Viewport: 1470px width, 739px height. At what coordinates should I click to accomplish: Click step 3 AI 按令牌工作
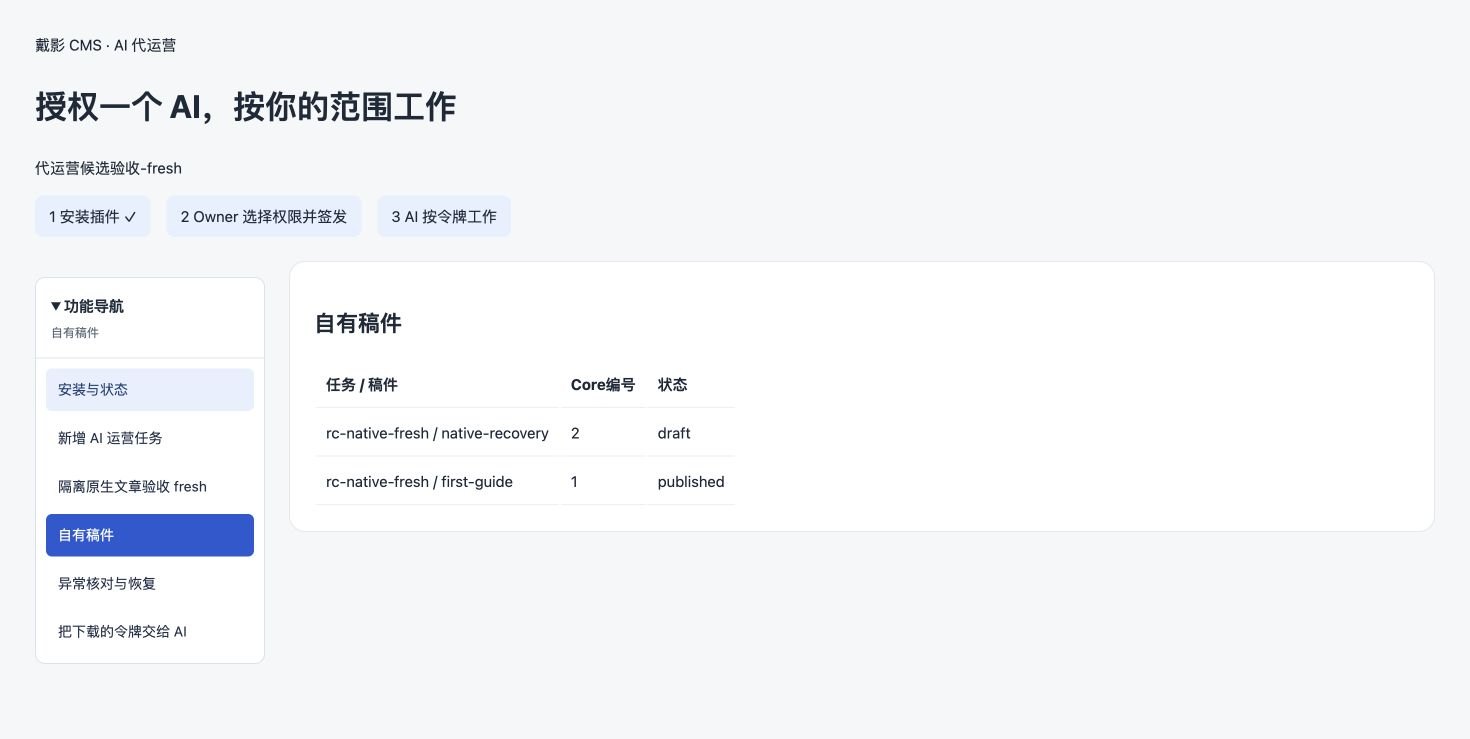(444, 216)
